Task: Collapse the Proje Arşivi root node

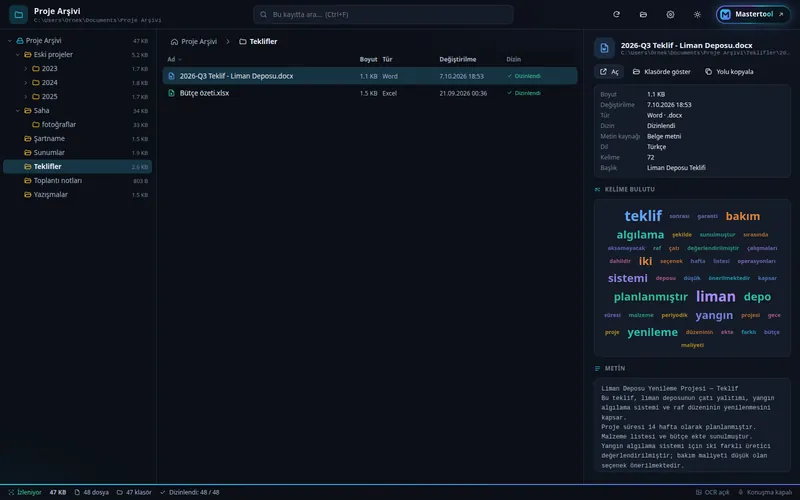Action: point(10,41)
